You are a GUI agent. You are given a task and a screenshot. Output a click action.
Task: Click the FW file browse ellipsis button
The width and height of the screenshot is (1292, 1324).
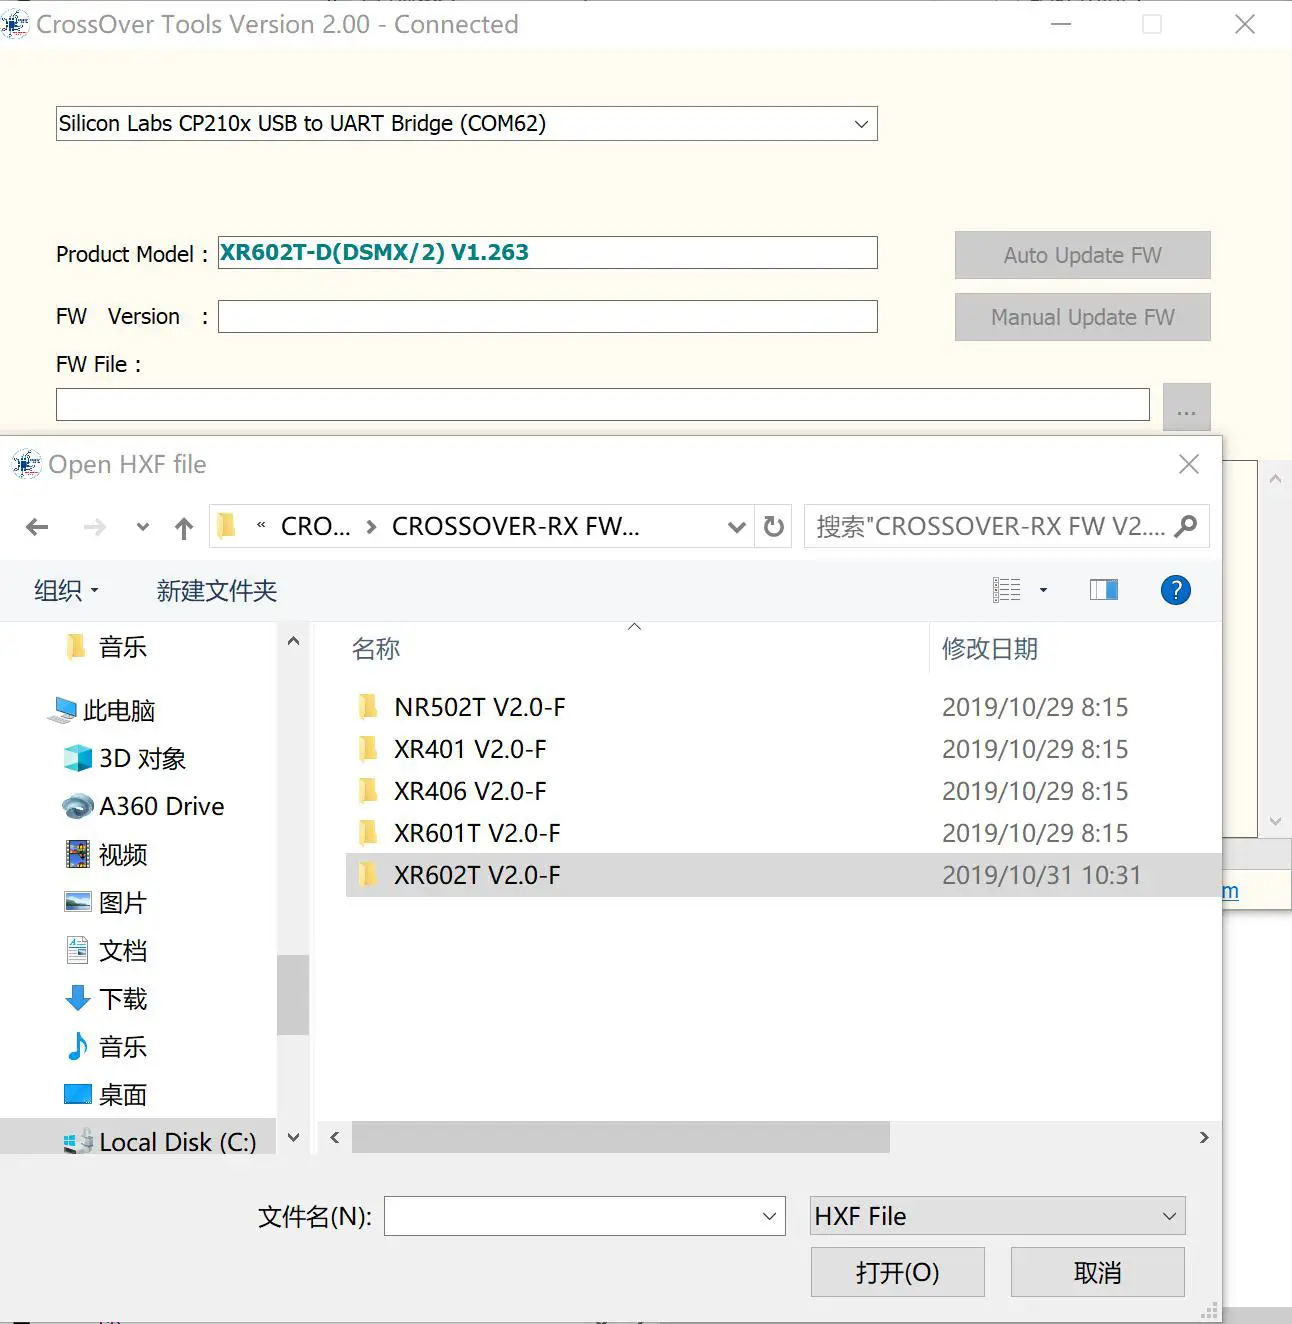pyautogui.click(x=1187, y=408)
